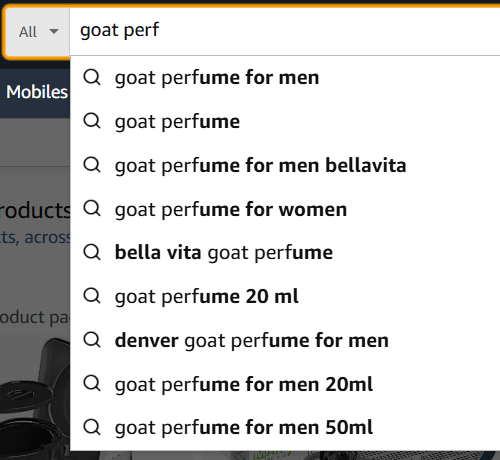Click magnifier icon beside 'goat perfume for women'
This screenshot has width=500, height=460.
pyautogui.click(x=92, y=209)
